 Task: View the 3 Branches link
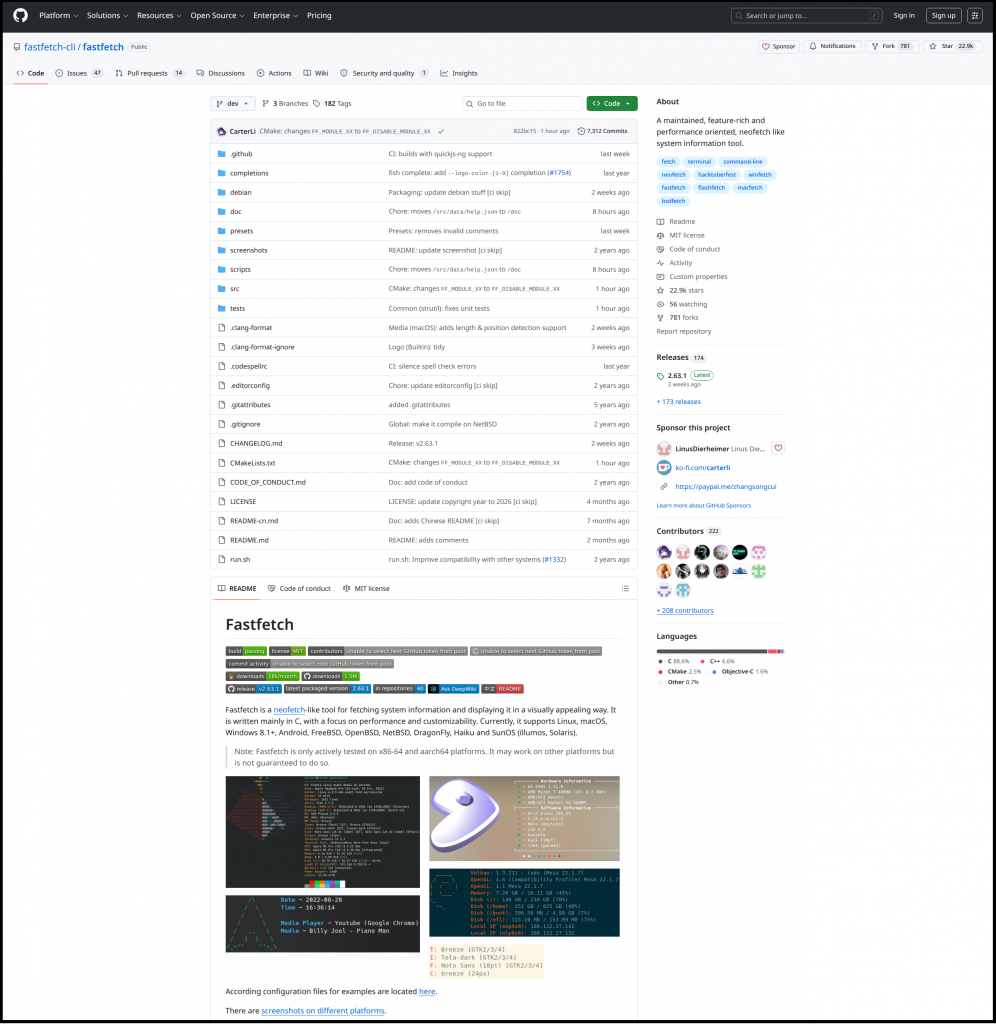(285, 103)
